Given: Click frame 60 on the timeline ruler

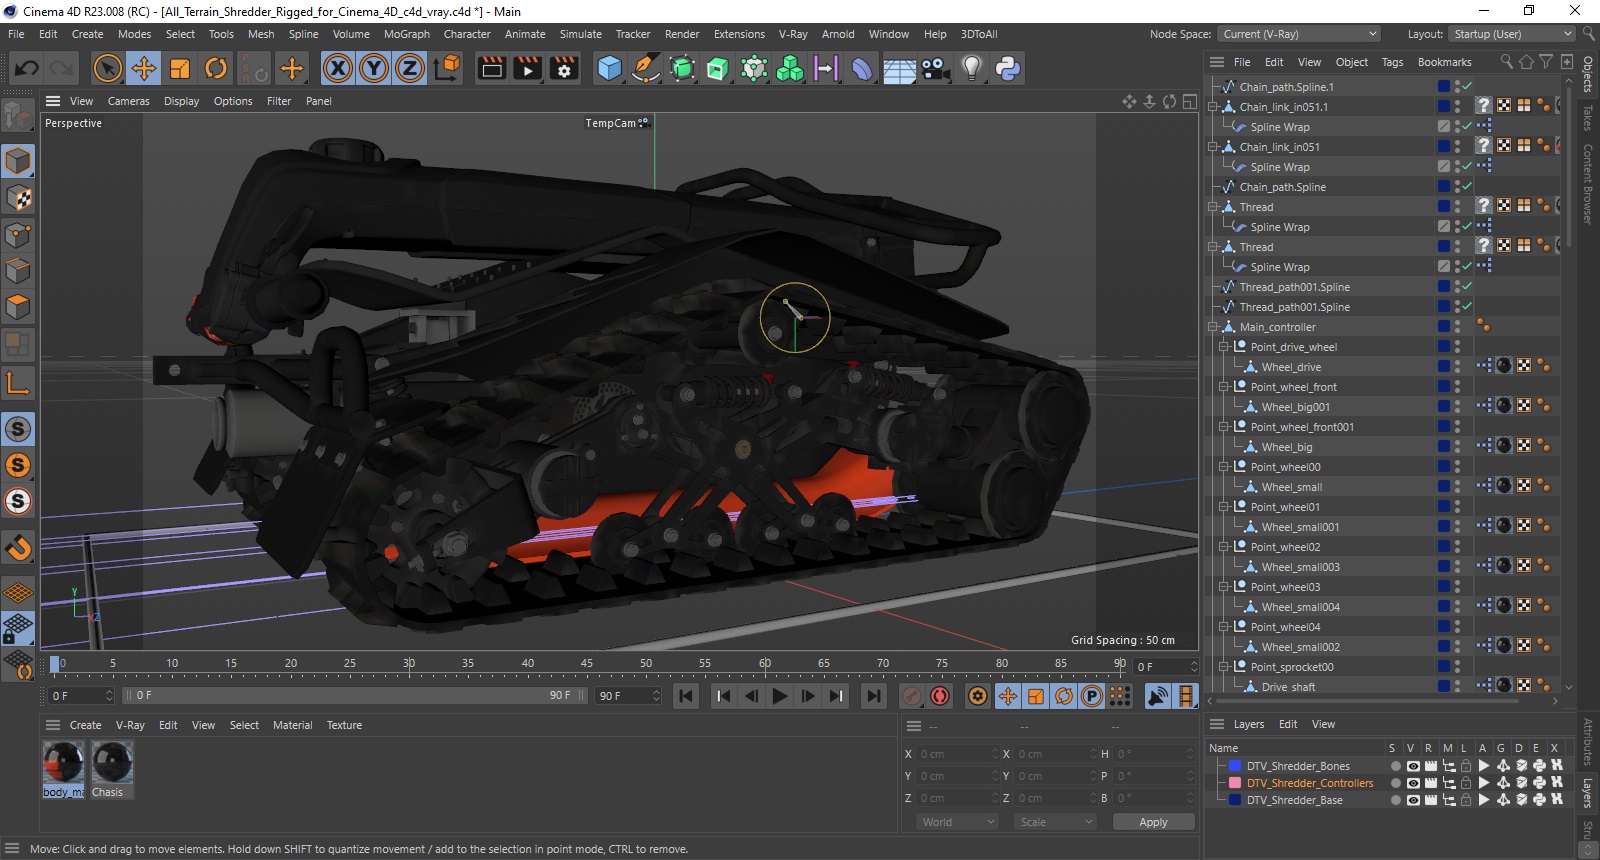Looking at the screenshot, I should pyautogui.click(x=765, y=664).
